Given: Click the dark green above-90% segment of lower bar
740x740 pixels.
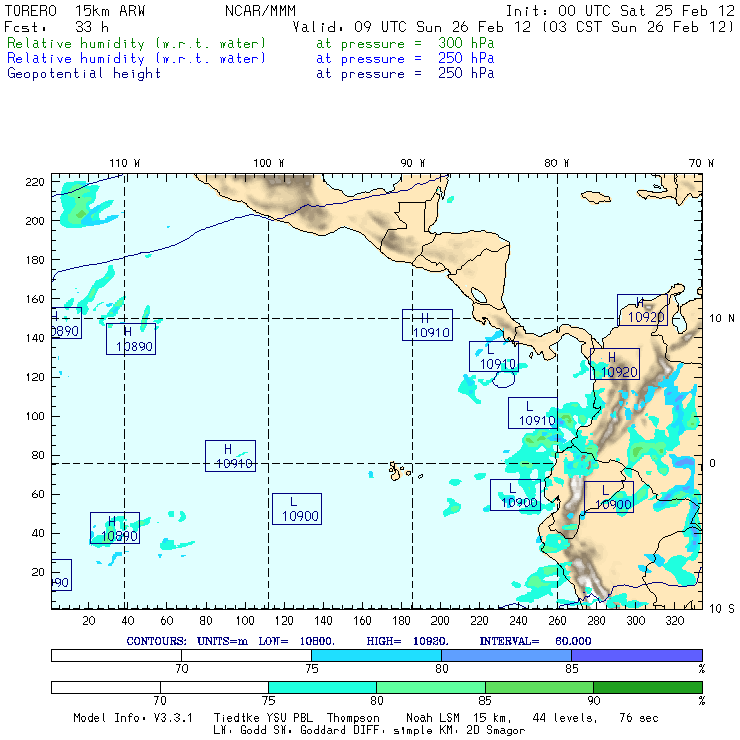Looking at the screenshot, I should [648, 687].
